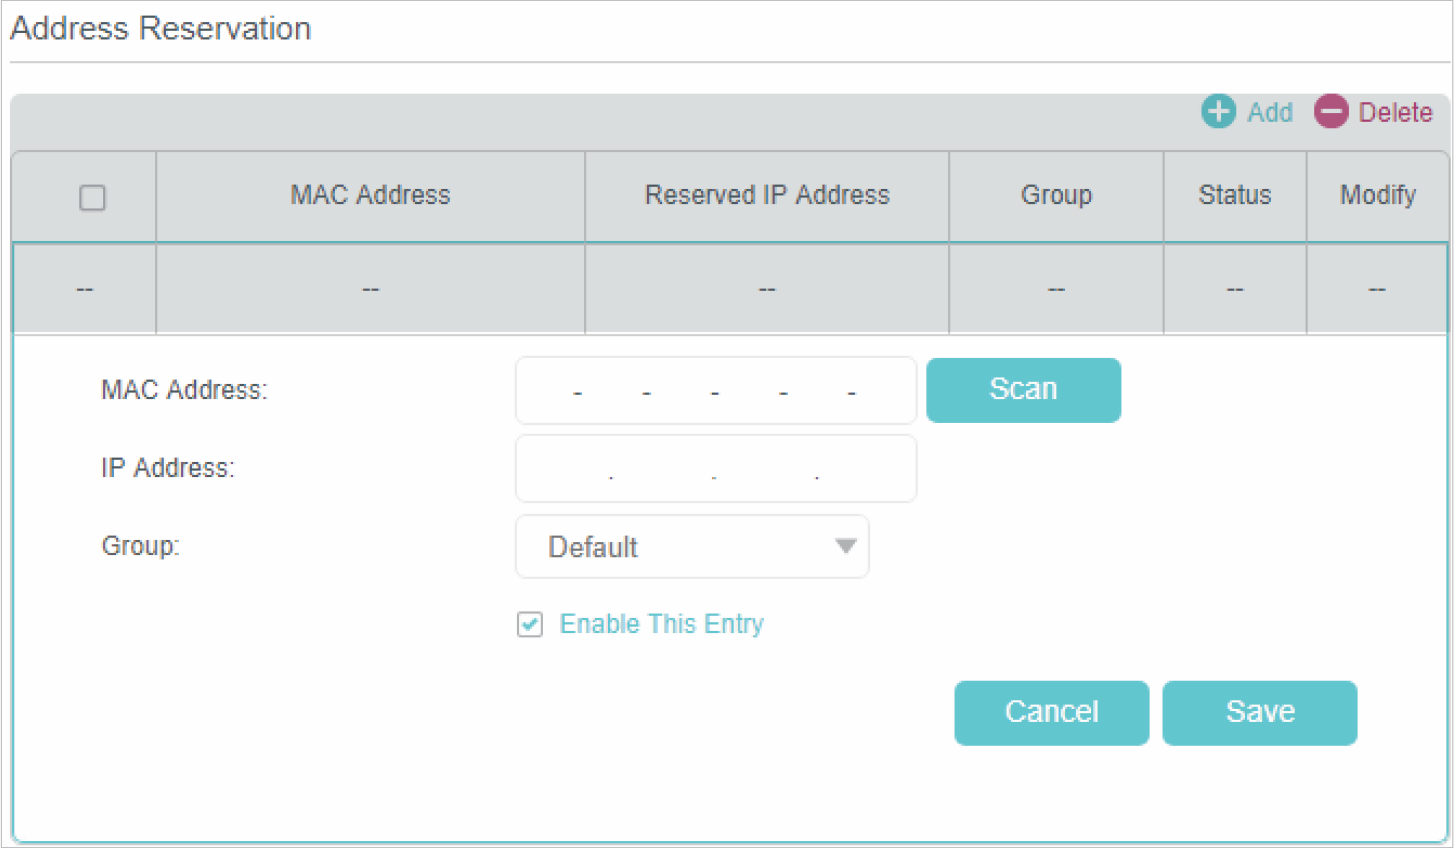Screen dimensions: 1454x848
Task: Click the Add text link
Action: coord(1269,112)
